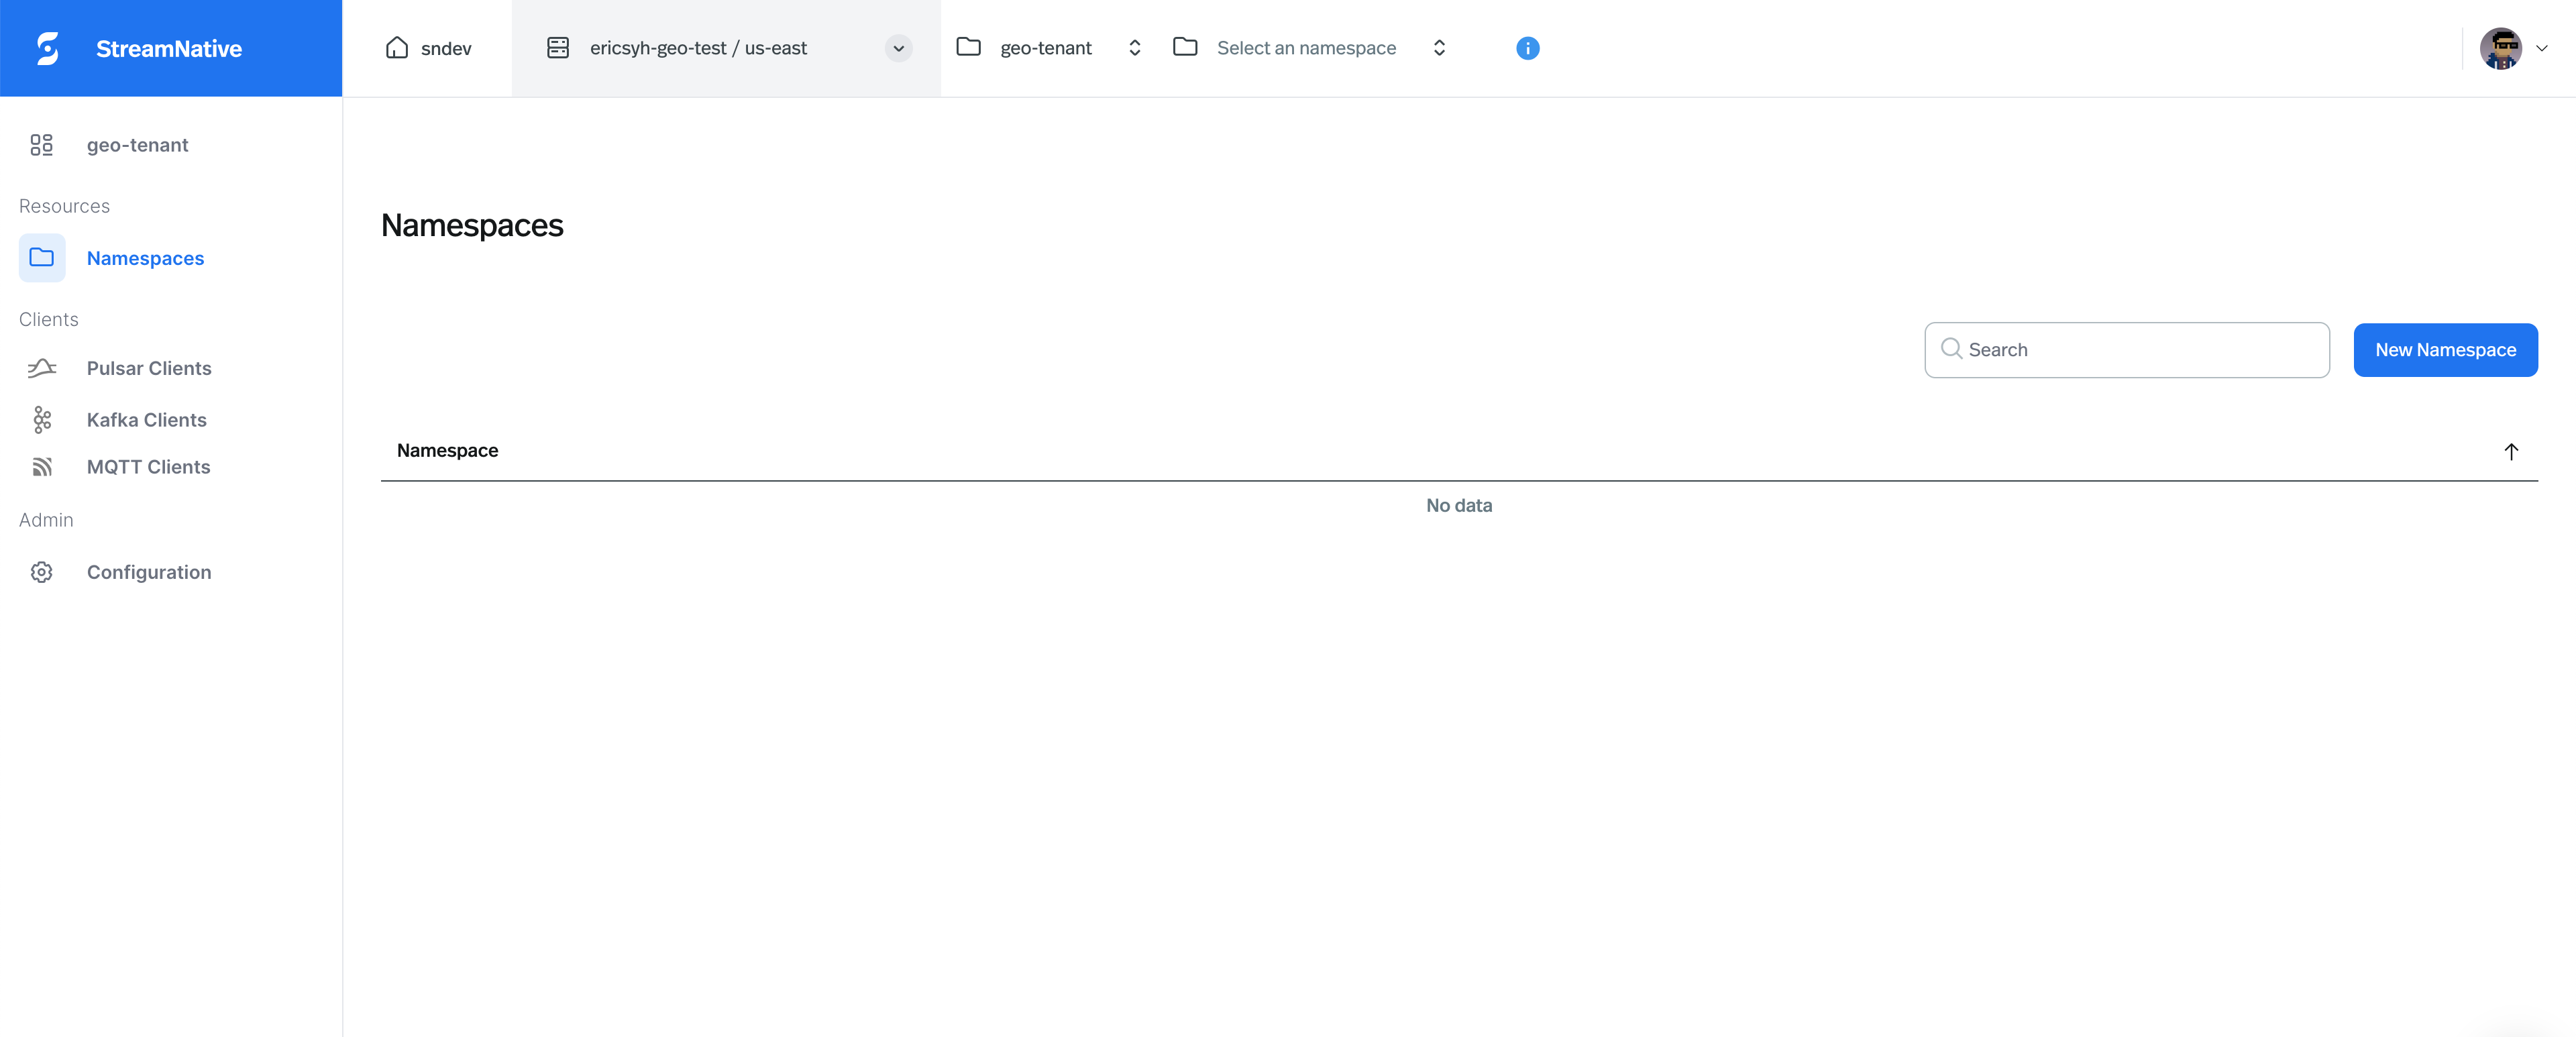
Task: Select Namespaces in the Resources section
Action: point(145,258)
